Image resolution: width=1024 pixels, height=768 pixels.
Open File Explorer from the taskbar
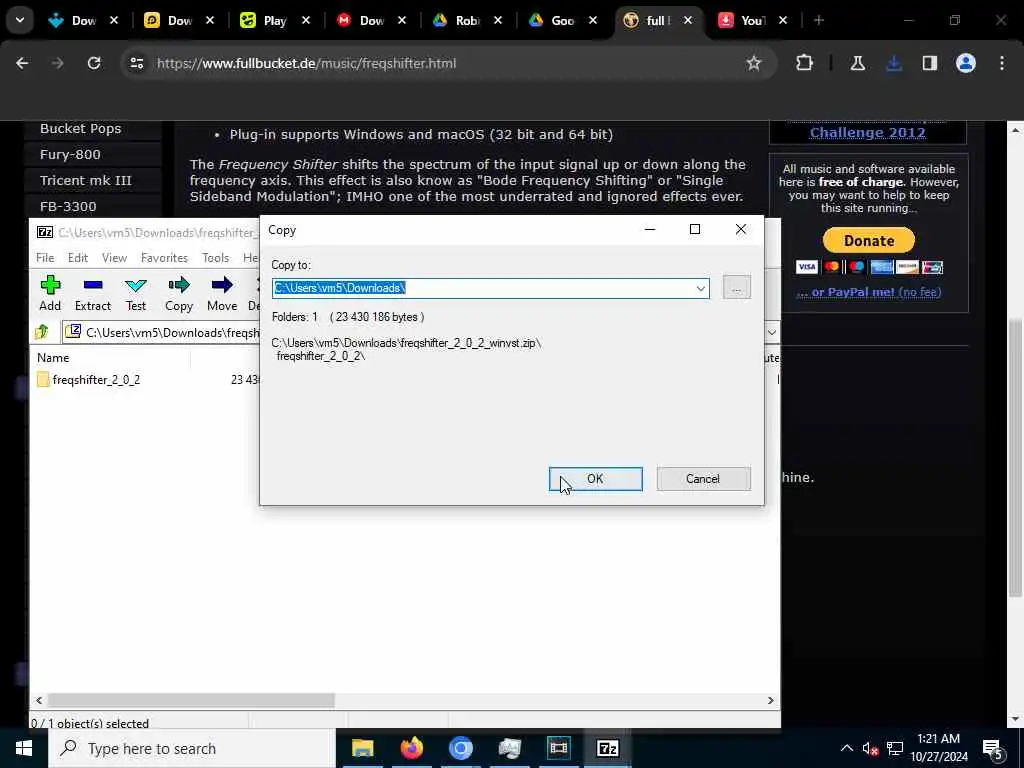point(362,748)
